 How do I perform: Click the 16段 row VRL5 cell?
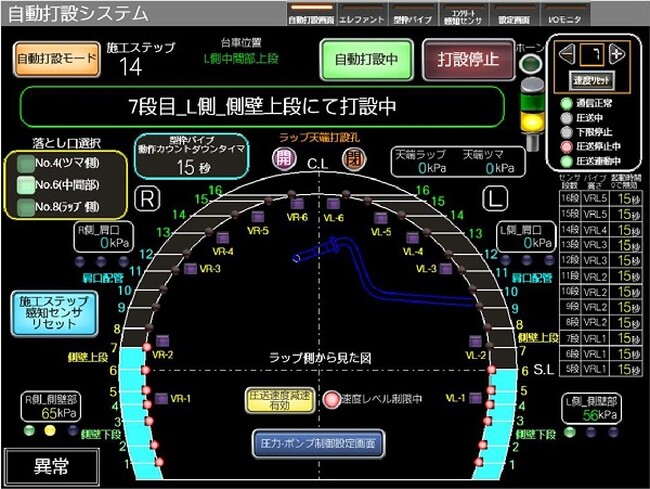point(595,198)
